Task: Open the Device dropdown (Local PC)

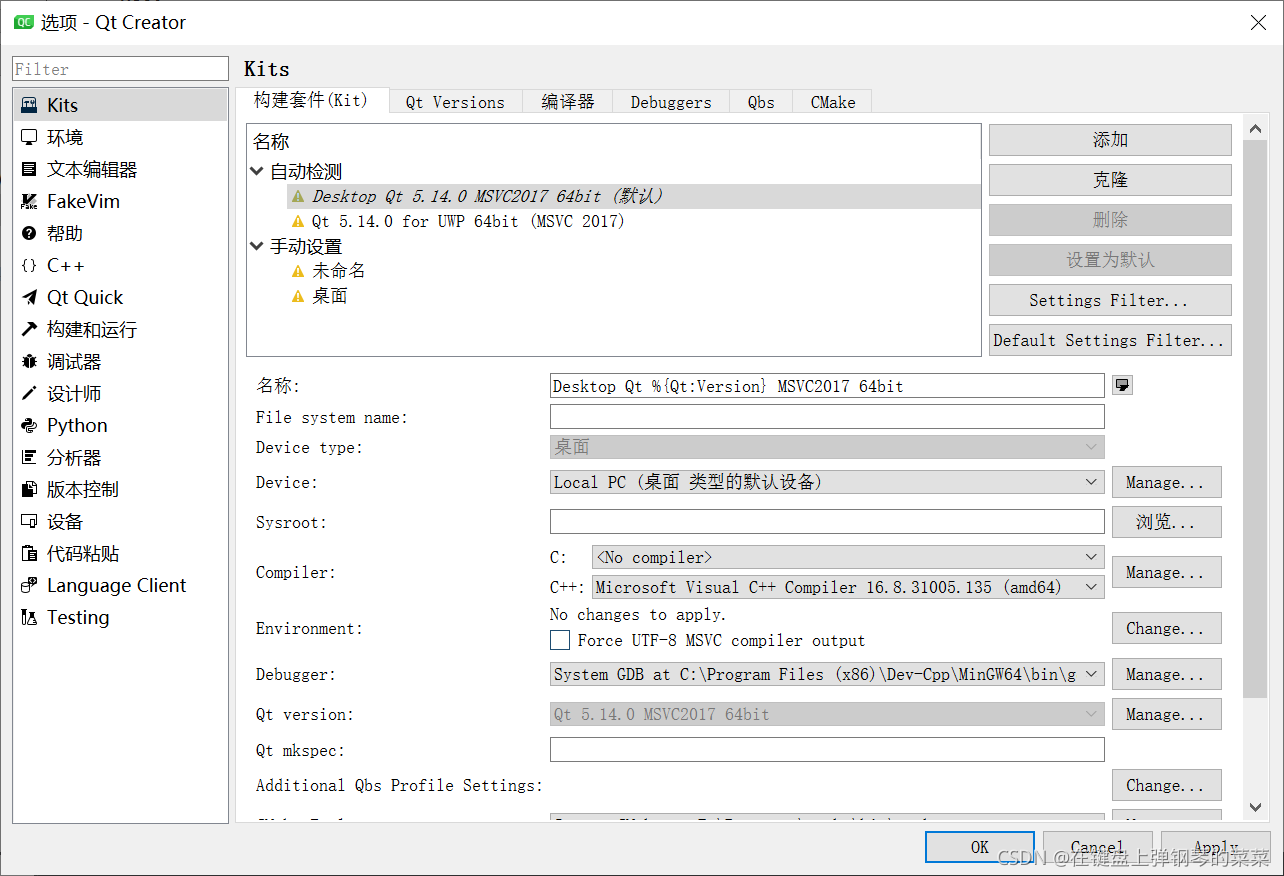Action: (827, 482)
